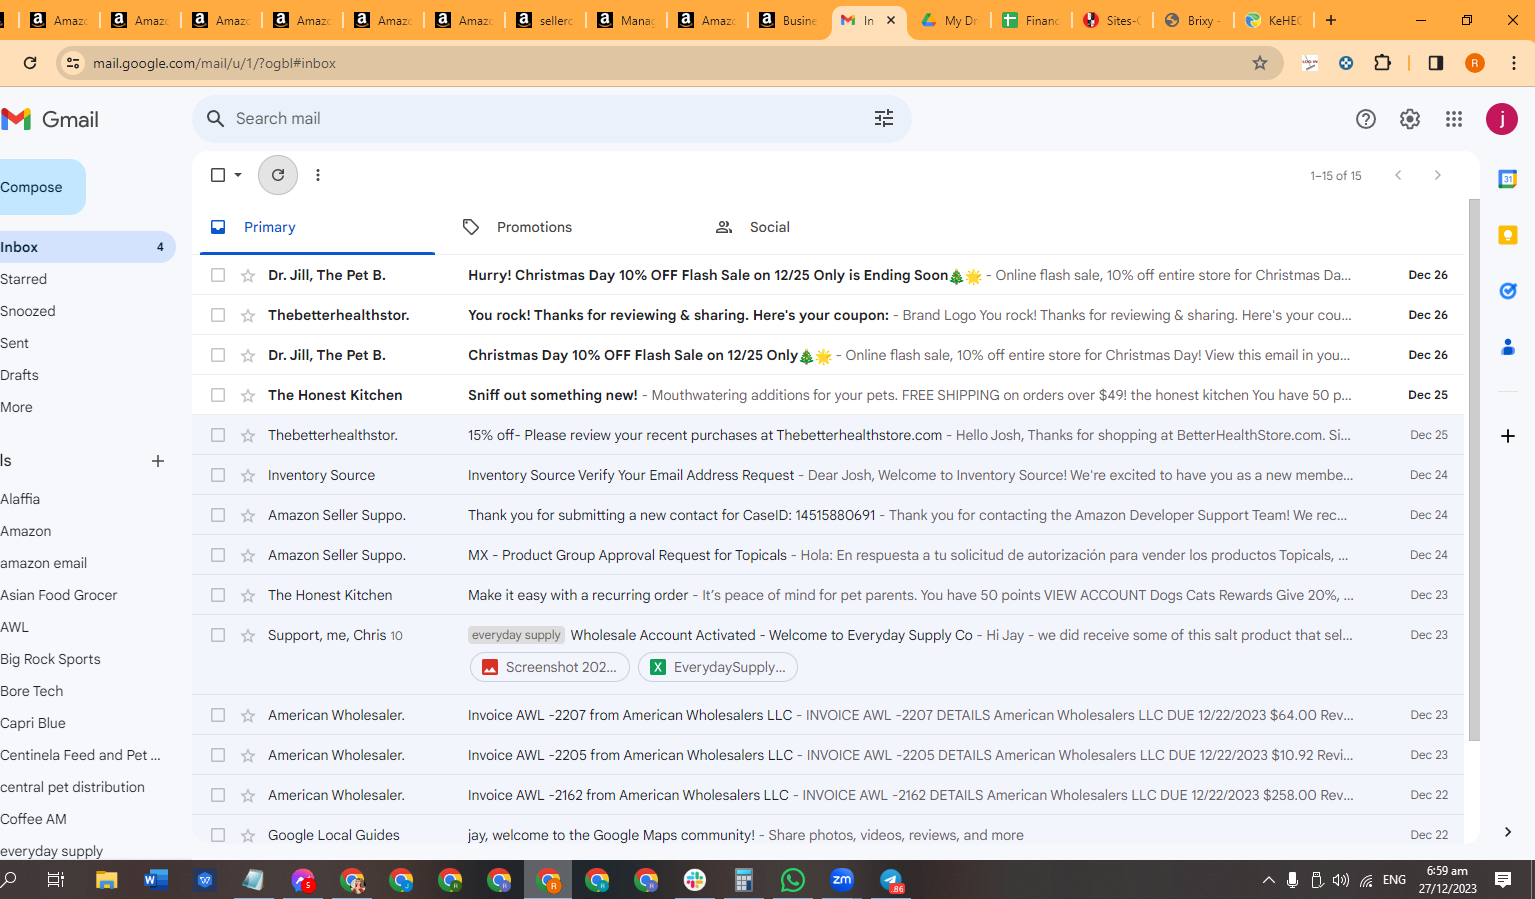Screen dimensions: 1535x899
Task: Open Google Tasks in side panel
Action: click(x=1508, y=291)
